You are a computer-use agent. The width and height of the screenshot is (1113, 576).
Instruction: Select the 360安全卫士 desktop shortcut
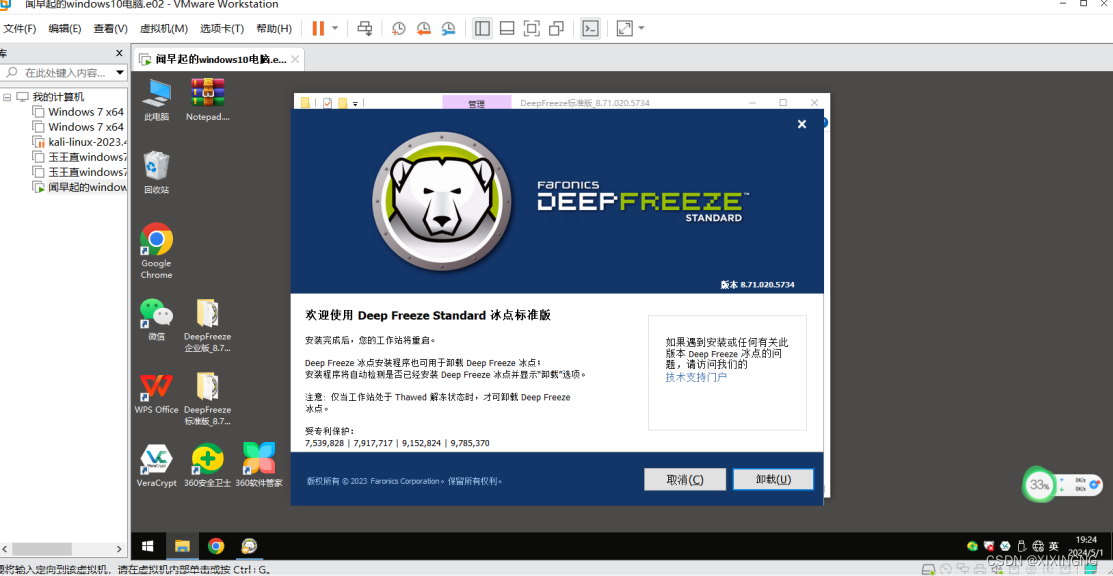tap(207, 465)
